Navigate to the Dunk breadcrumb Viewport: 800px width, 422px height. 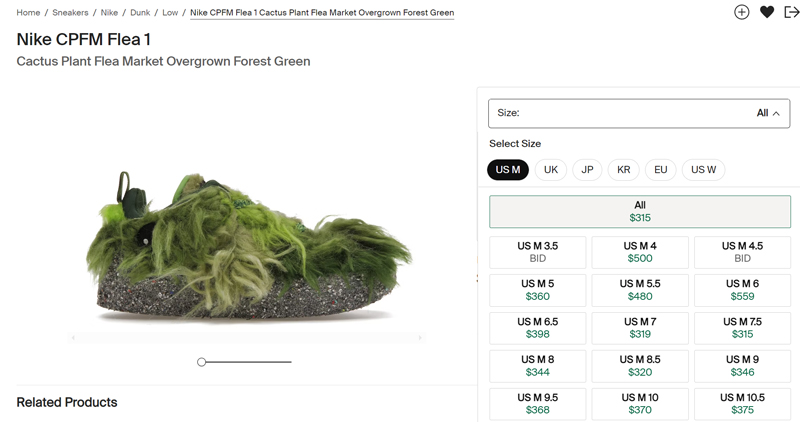pos(140,13)
